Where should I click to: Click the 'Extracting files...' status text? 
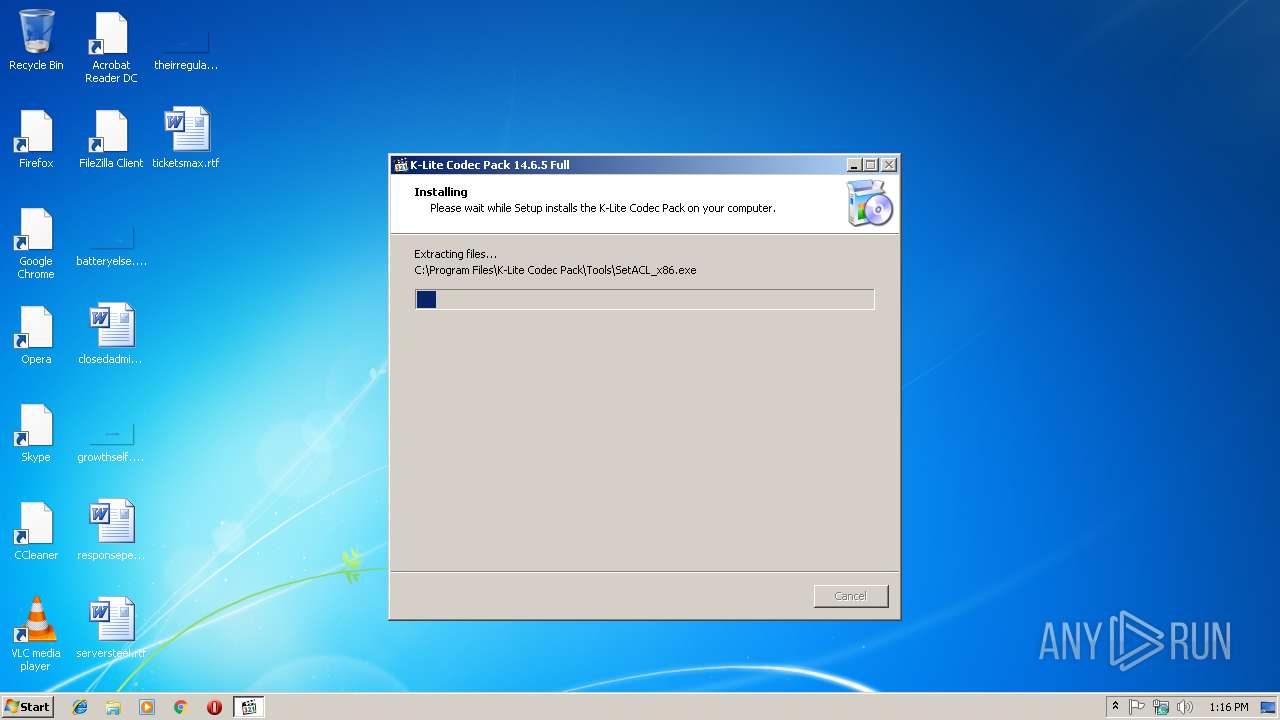pyautogui.click(x=455, y=254)
